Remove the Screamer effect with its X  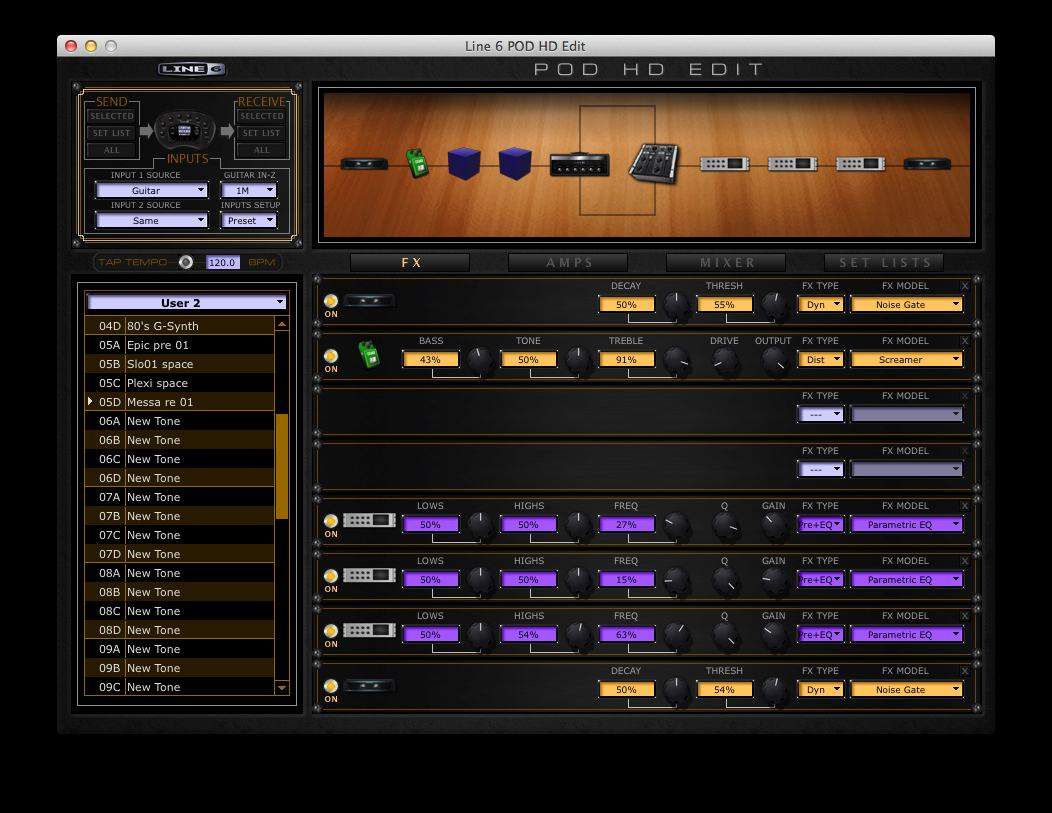point(965,341)
